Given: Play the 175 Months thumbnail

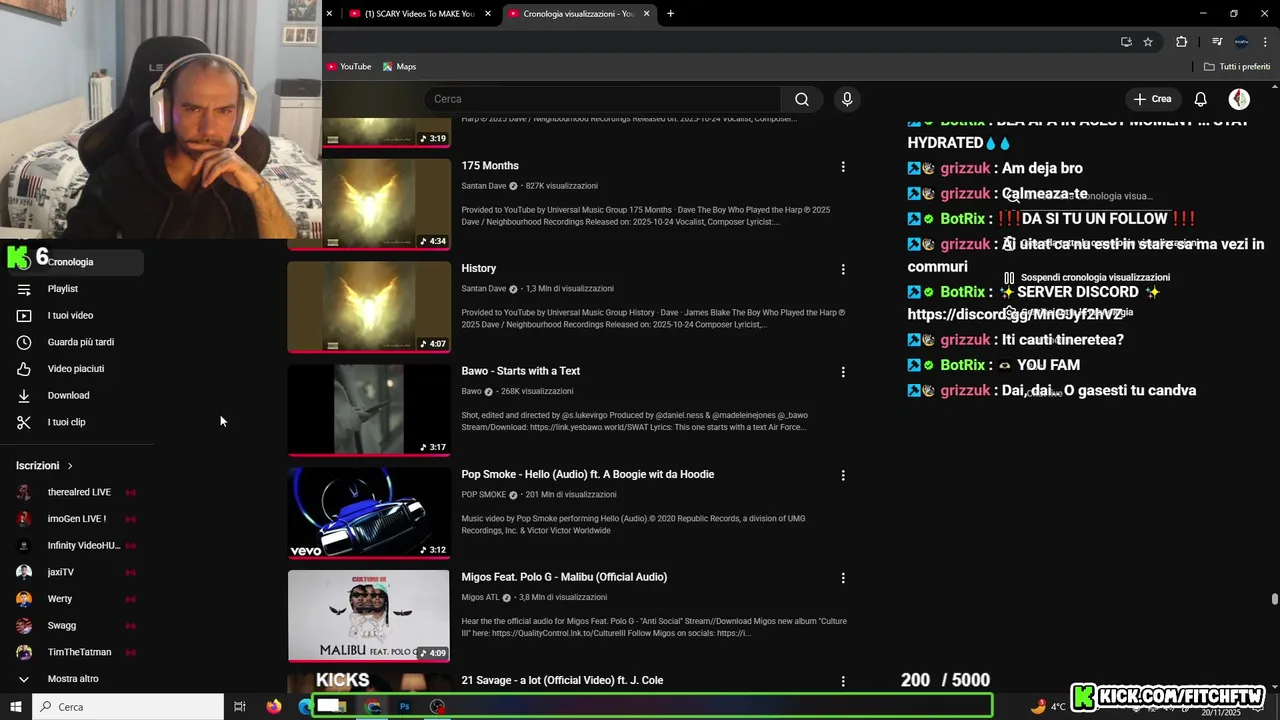Looking at the screenshot, I should [369, 203].
